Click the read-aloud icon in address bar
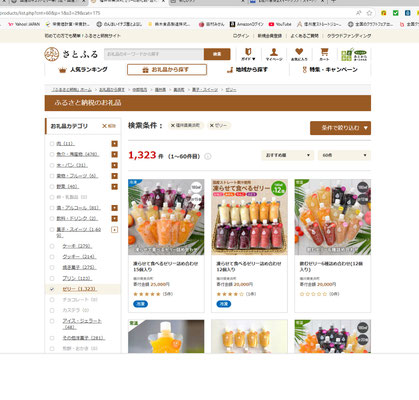 359,13
